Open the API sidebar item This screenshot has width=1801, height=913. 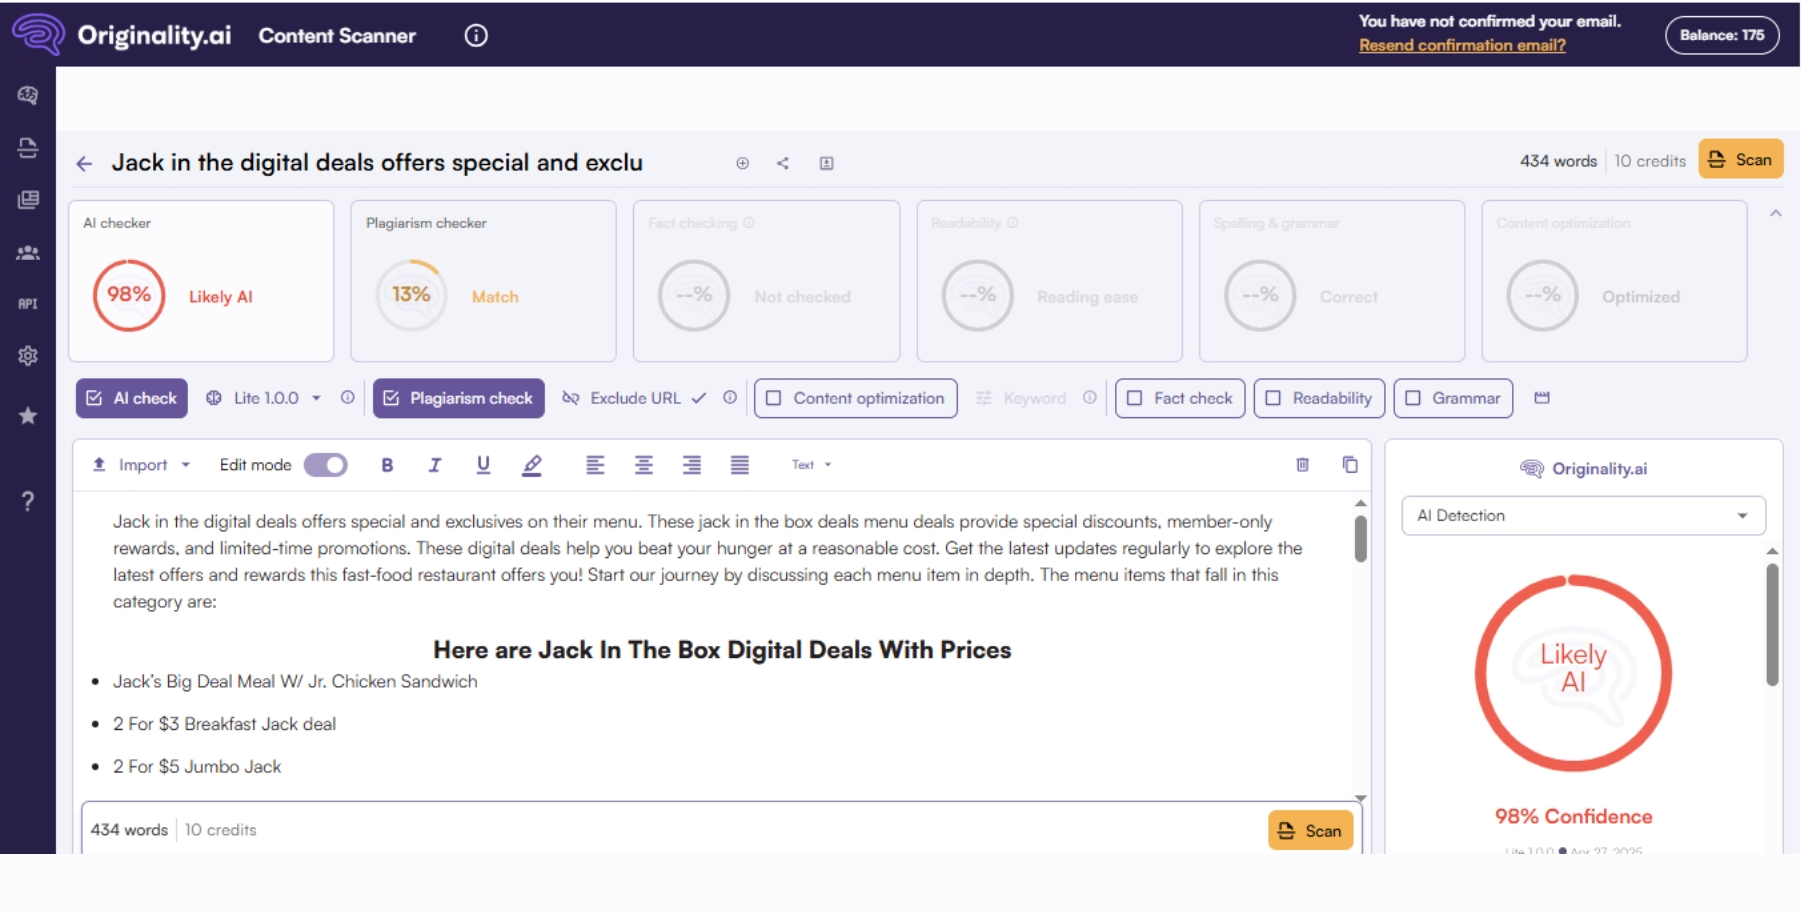tap(28, 304)
